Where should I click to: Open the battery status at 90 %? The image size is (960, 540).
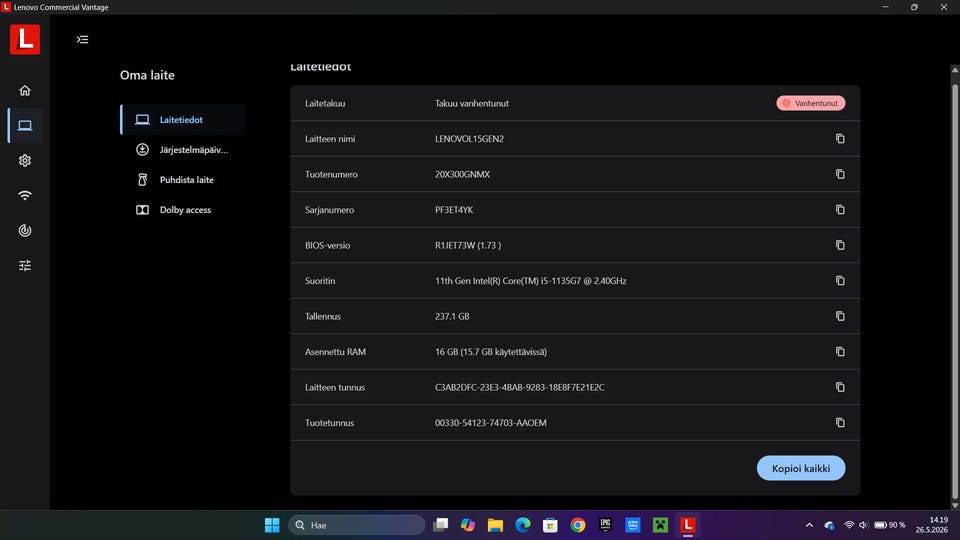pyautogui.click(x=890, y=525)
